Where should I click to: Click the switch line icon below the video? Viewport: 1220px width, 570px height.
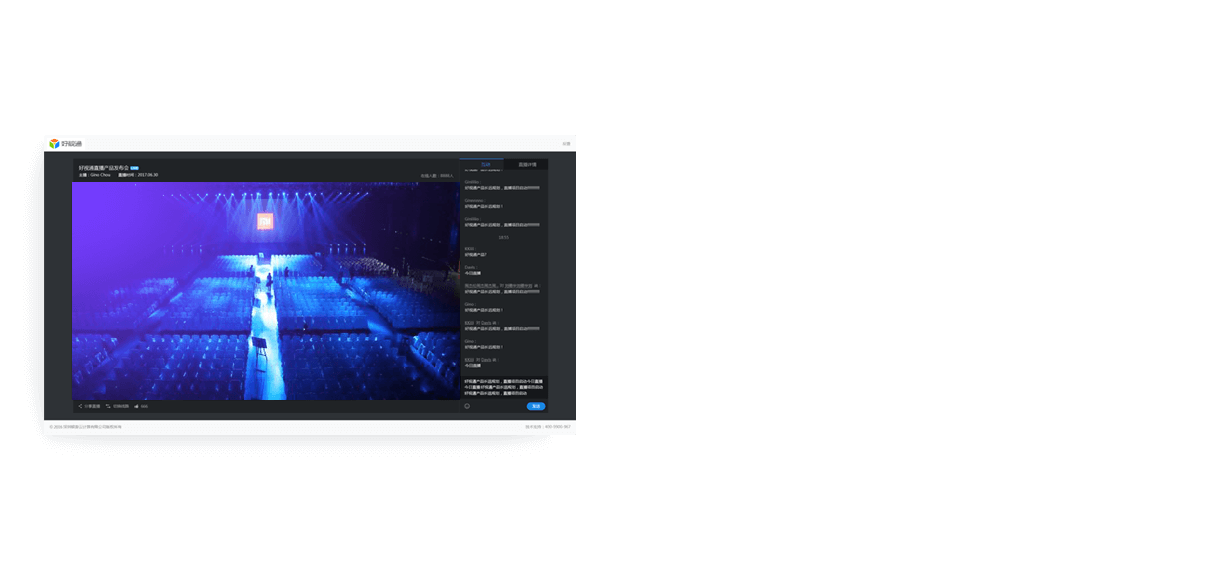(108, 406)
